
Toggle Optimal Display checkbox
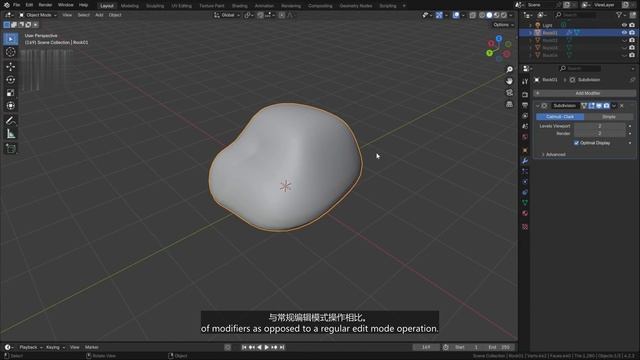coord(576,143)
